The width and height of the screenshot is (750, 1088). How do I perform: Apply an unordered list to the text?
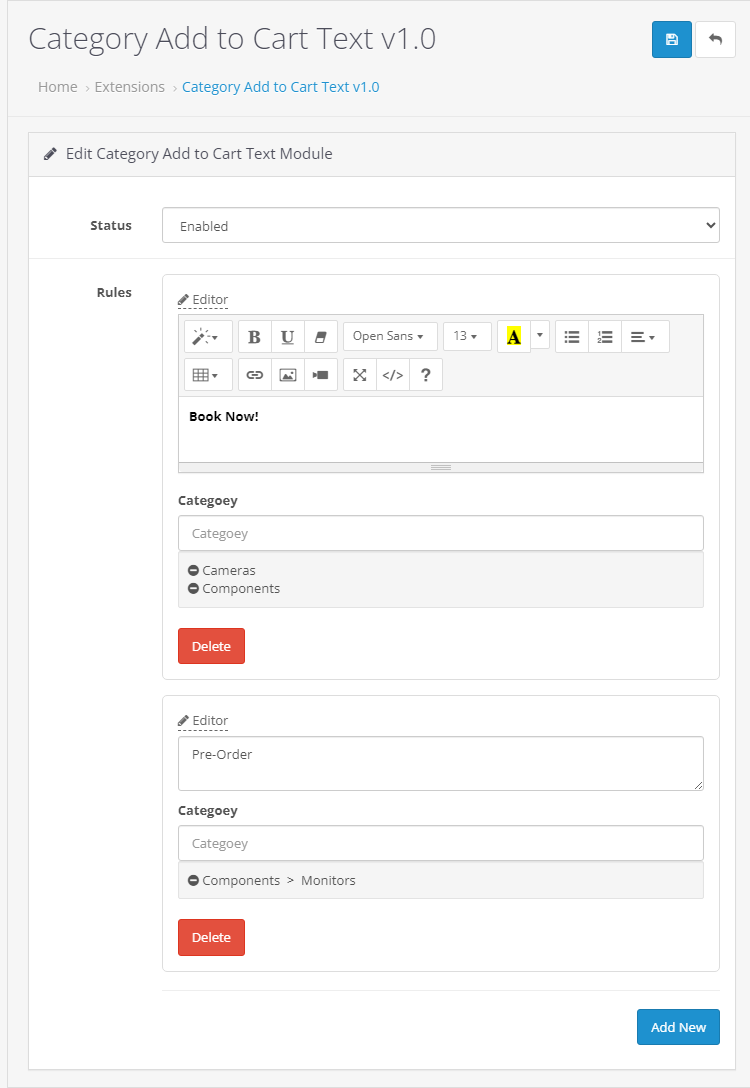point(571,337)
